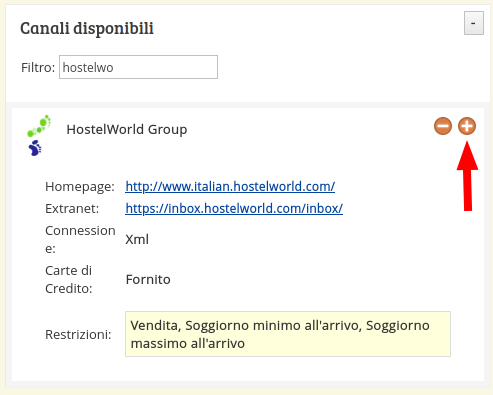This screenshot has width=493, height=395.
Task: Collapse the Canali disponibili panel
Action: 474,23
